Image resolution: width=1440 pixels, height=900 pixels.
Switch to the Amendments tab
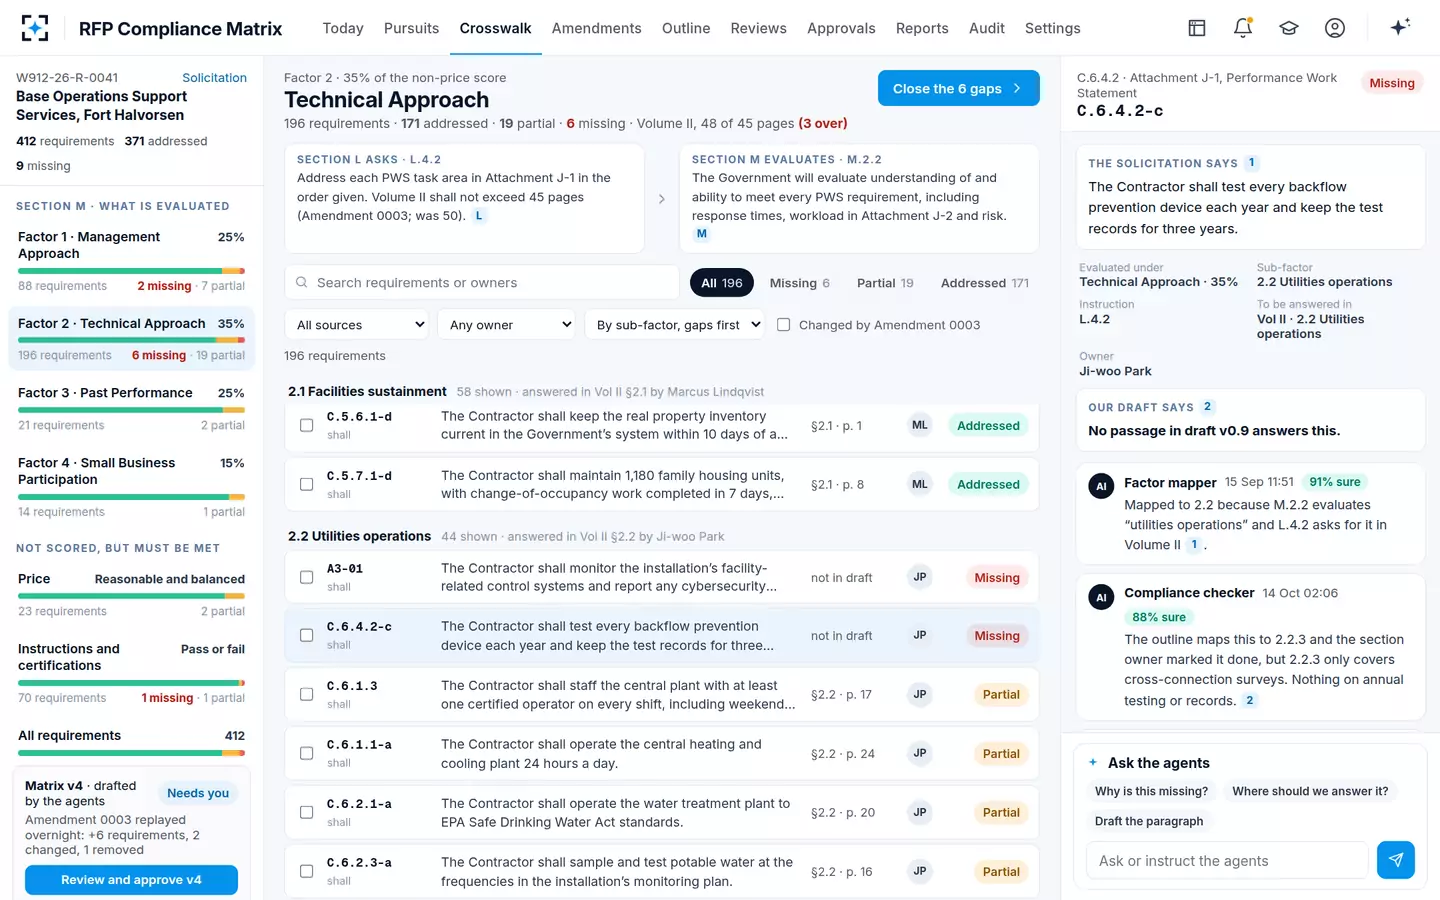[x=597, y=28]
